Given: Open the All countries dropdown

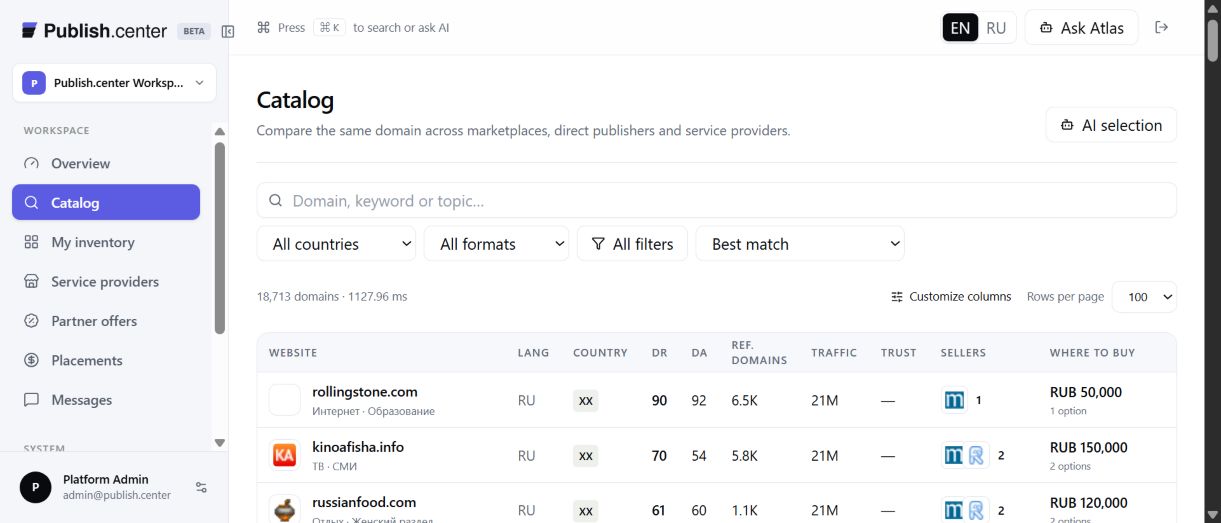Looking at the screenshot, I should (x=337, y=244).
